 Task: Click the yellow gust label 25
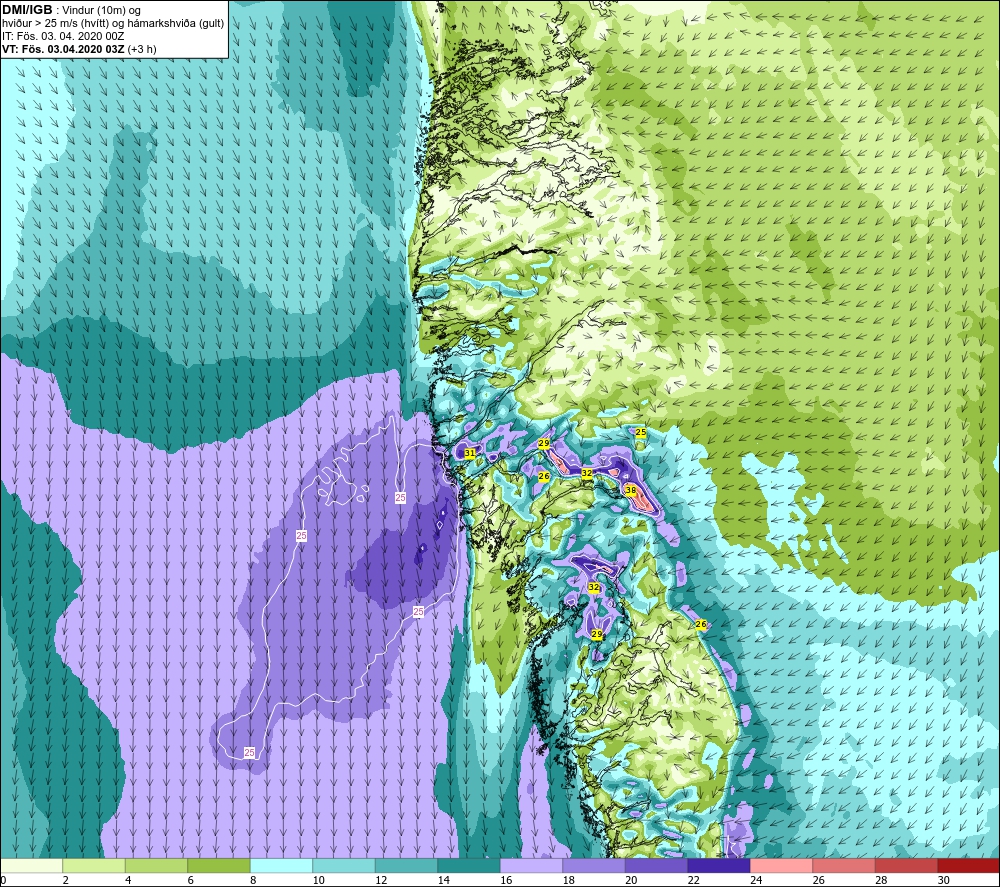click(x=641, y=432)
